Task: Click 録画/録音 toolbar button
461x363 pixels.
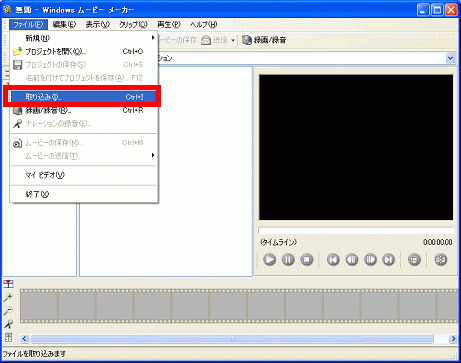Action: [264, 40]
